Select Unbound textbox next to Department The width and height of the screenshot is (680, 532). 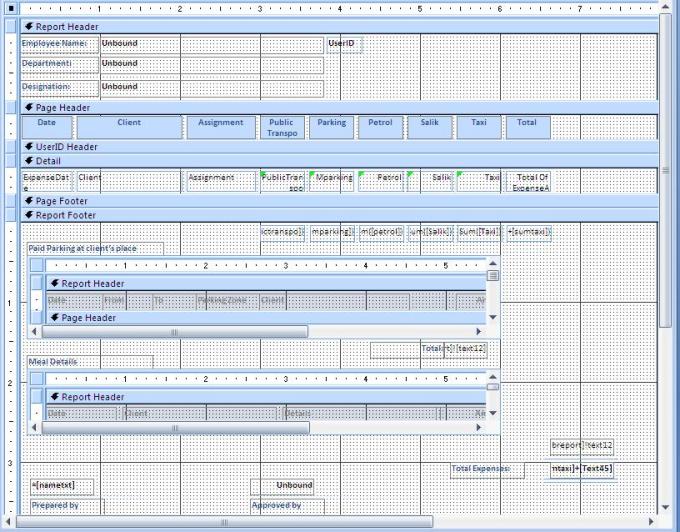click(x=212, y=65)
